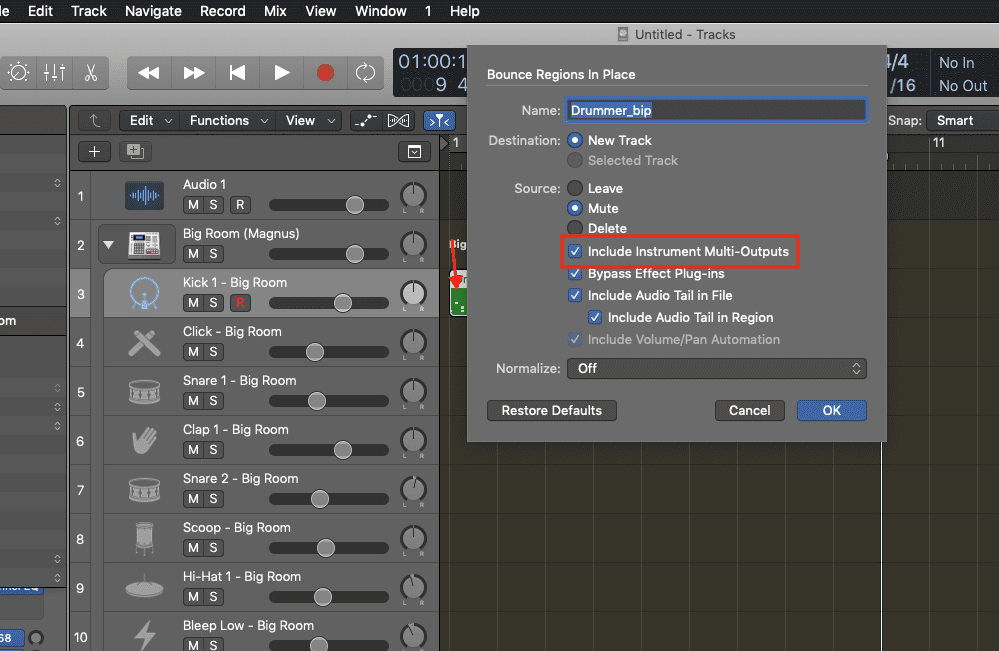Click the No In MIDI display
Image resolution: width=999 pixels, height=651 pixels.
click(956, 62)
